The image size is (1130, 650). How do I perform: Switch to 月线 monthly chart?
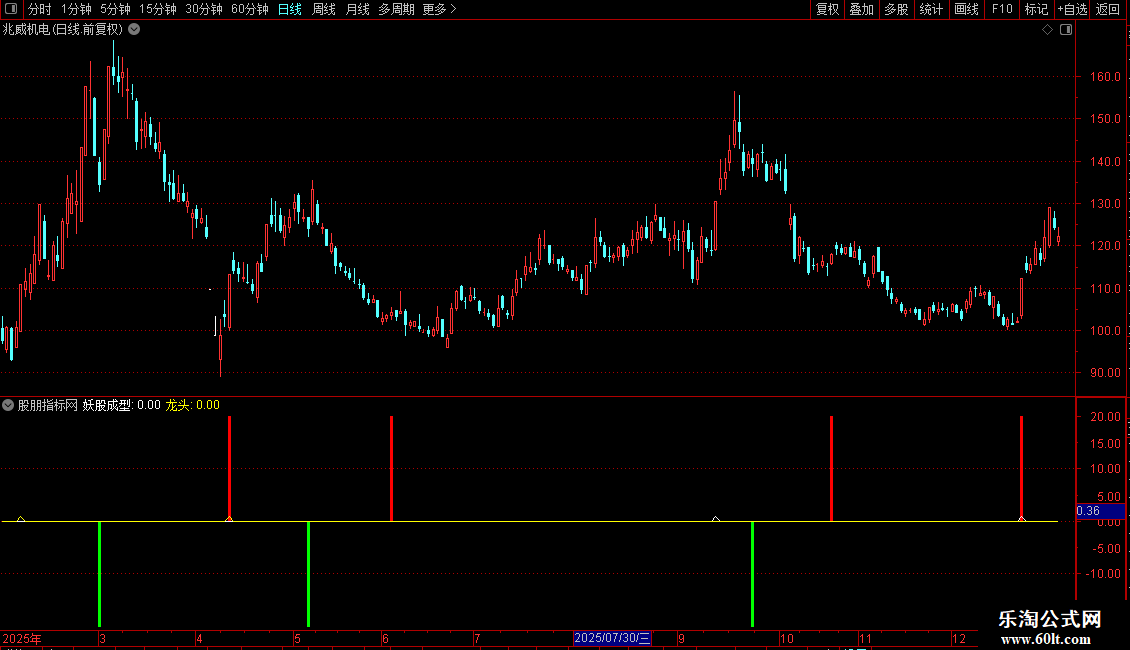pyautogui.click(x=357, y=9)
